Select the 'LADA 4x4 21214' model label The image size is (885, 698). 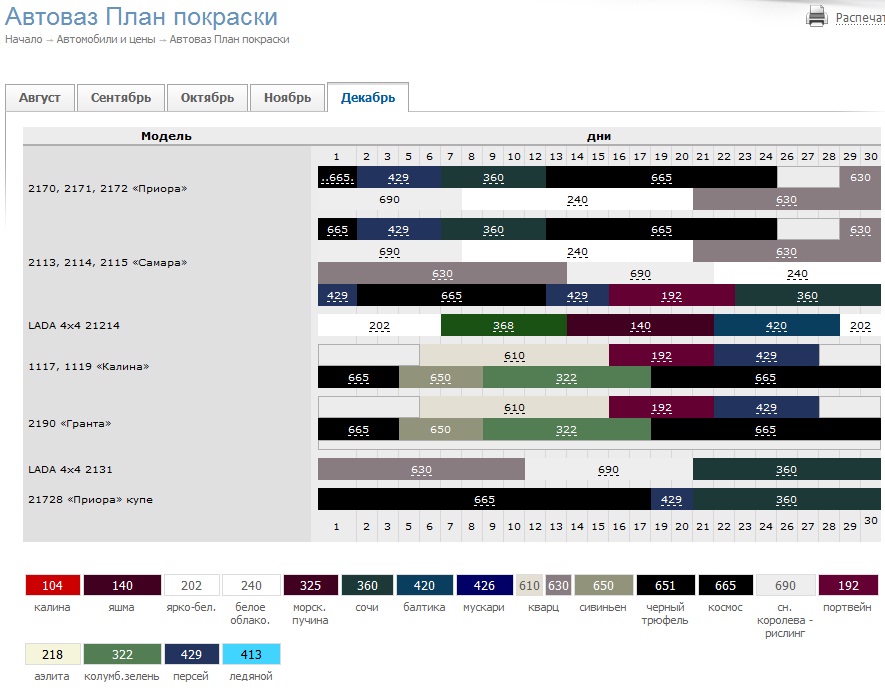(74, 326)
